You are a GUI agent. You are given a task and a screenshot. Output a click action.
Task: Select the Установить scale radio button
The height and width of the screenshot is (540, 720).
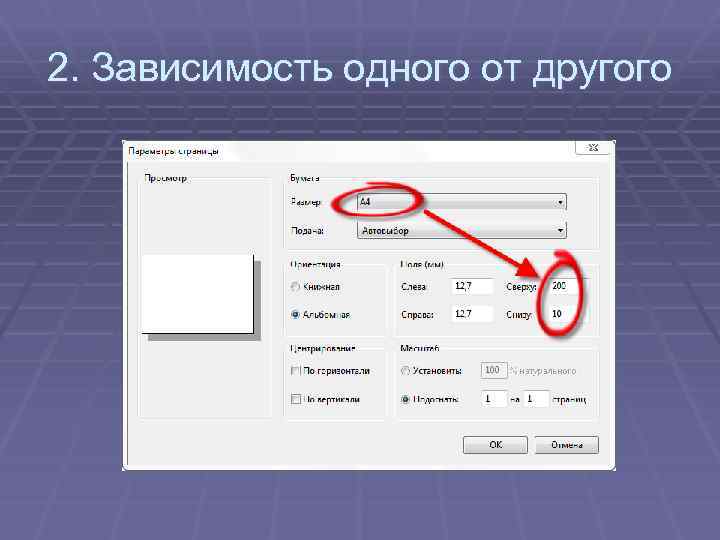(405, 371)
